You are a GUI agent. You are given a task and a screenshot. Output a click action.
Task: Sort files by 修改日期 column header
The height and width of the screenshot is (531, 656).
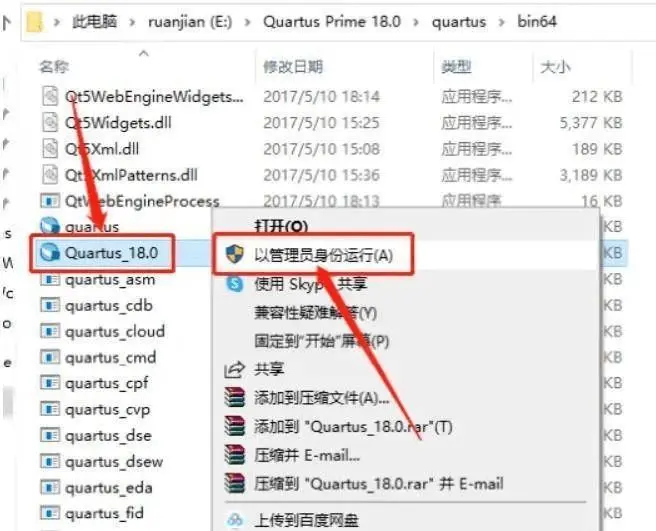click(x=293, y=66)
